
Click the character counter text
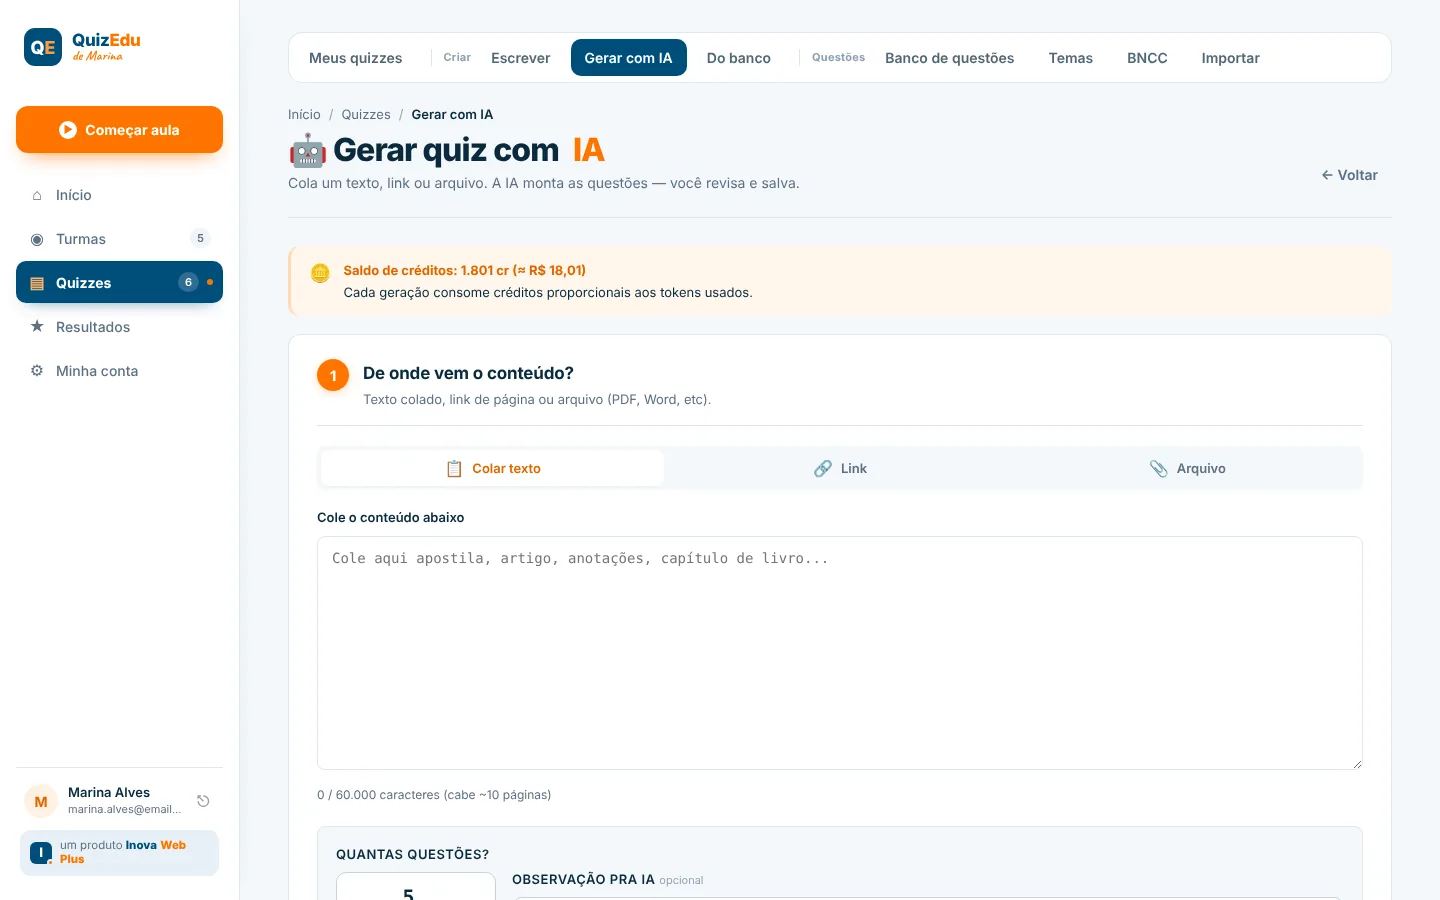[434, 795]
